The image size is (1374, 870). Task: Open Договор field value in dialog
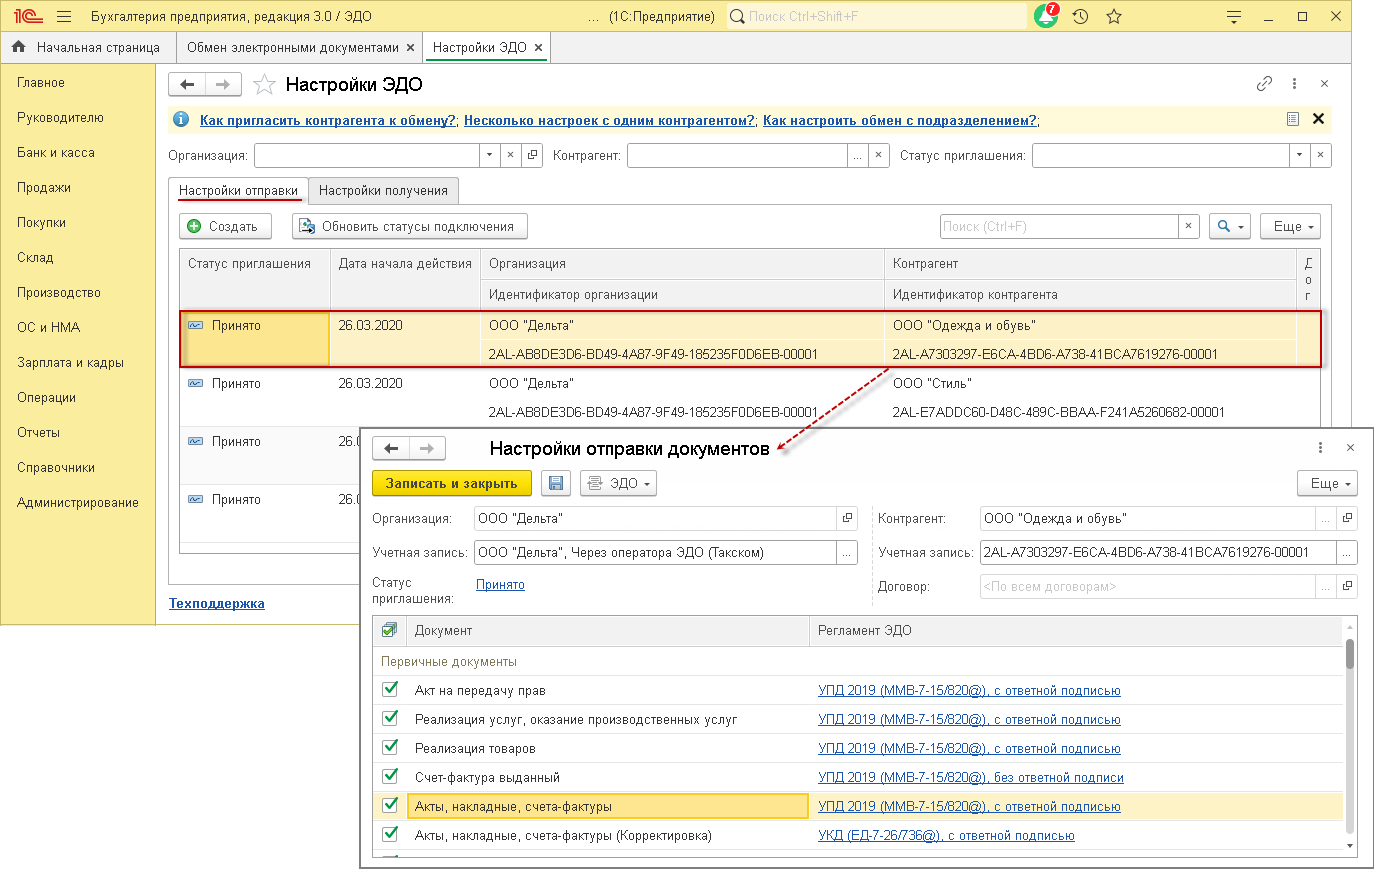click(1347, 586)
